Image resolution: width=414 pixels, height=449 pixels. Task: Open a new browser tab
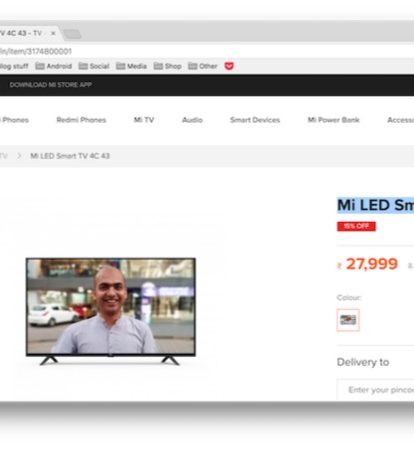click(72, 34)
